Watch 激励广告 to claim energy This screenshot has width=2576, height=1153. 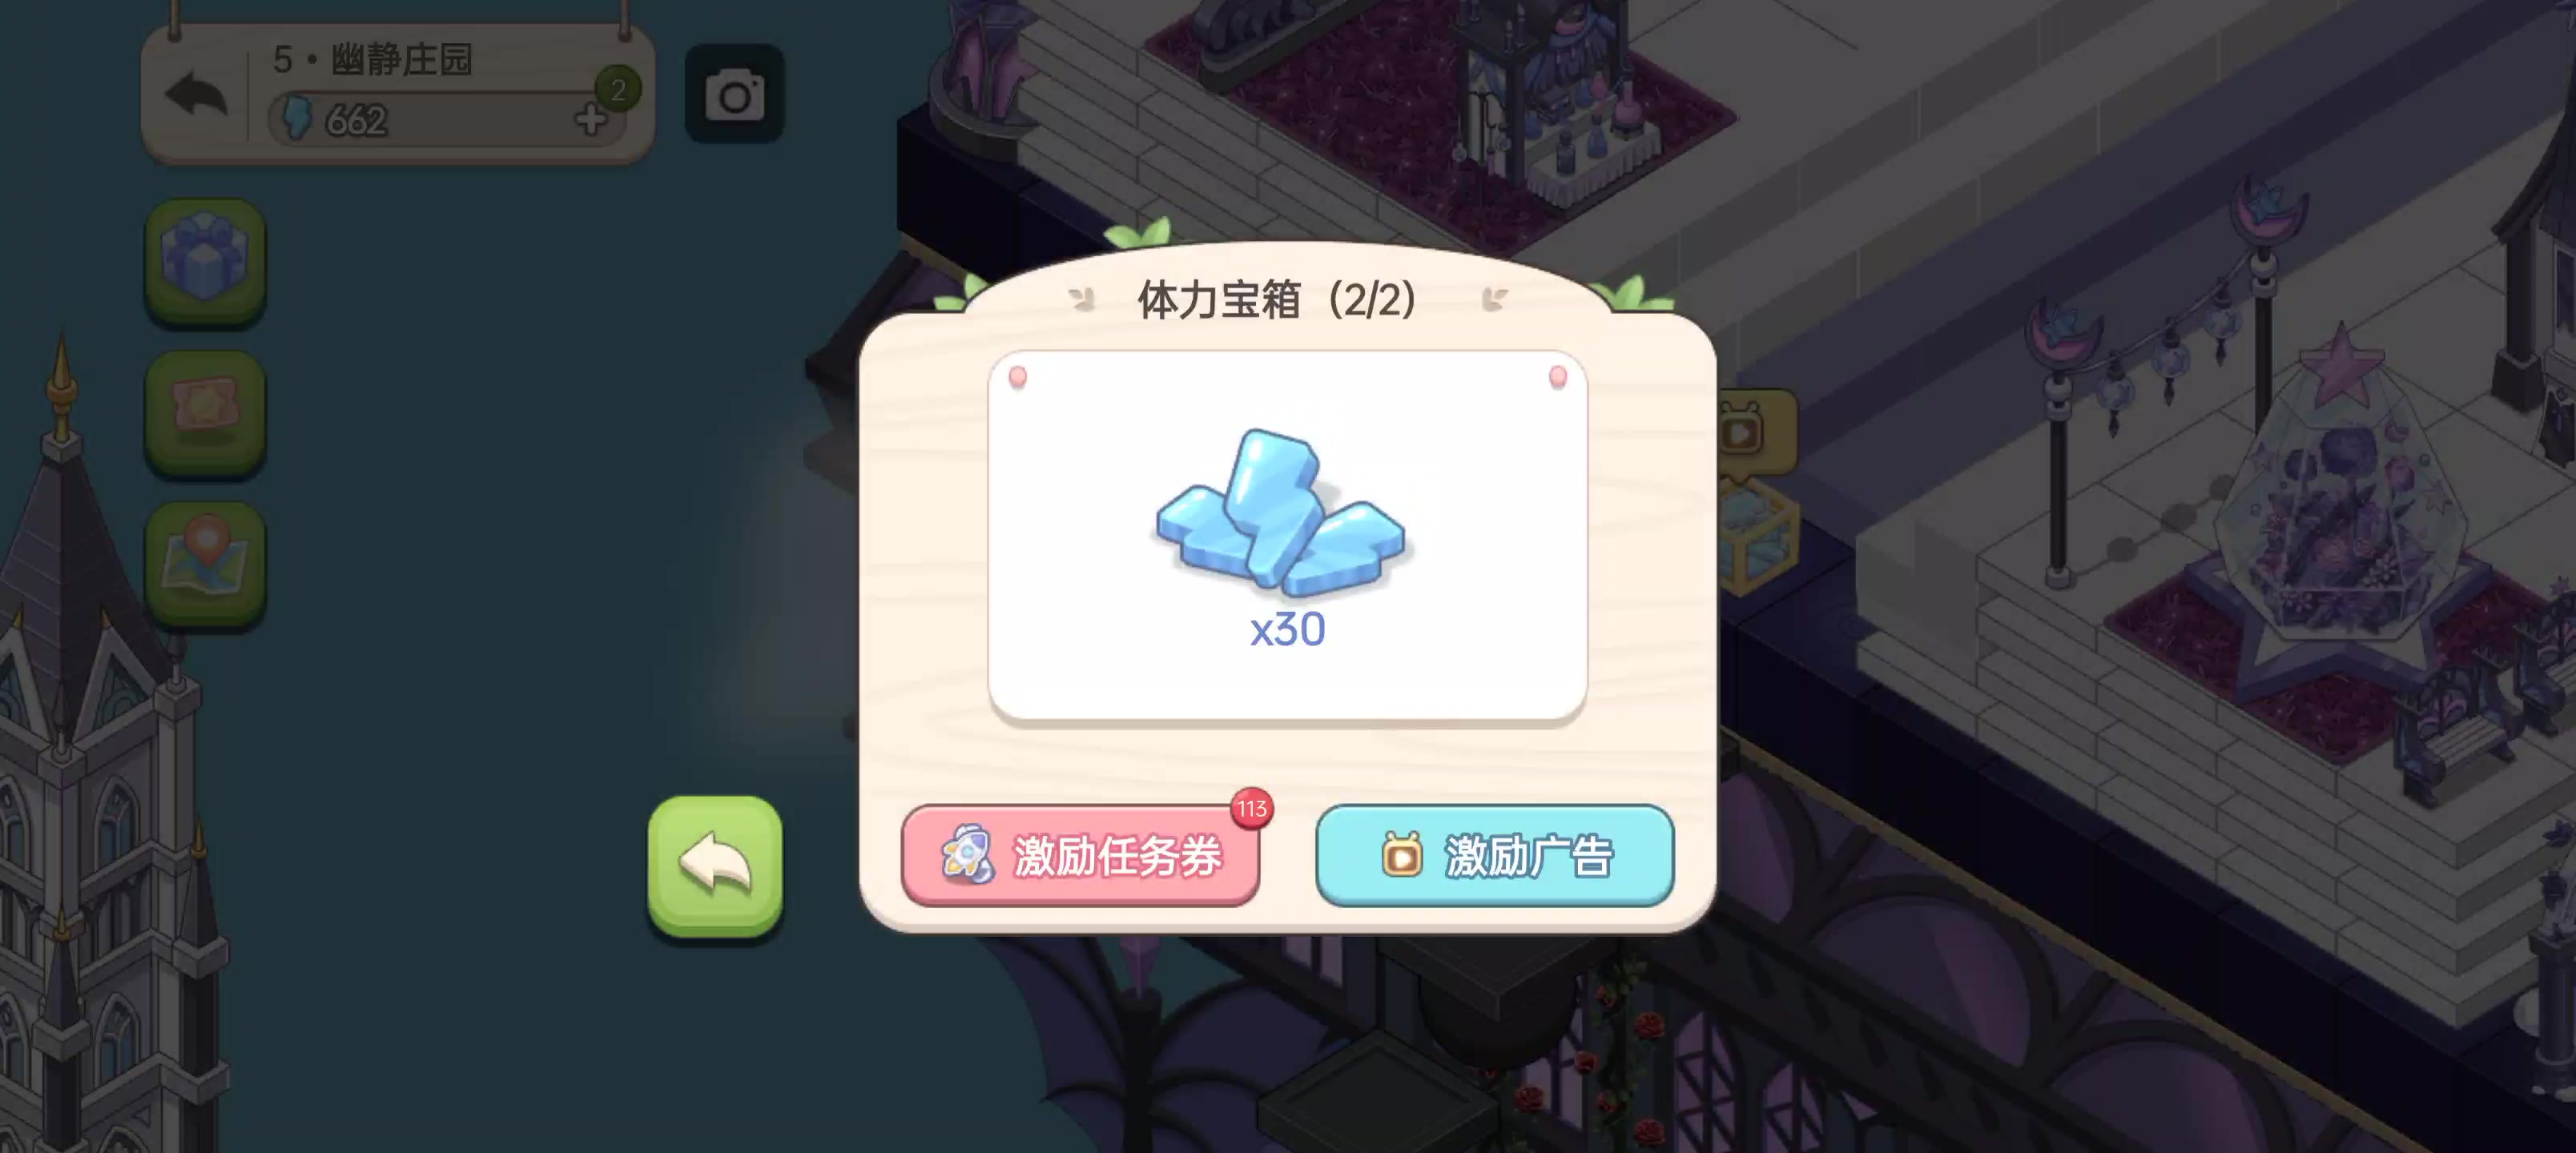[x=1495, y=856]
